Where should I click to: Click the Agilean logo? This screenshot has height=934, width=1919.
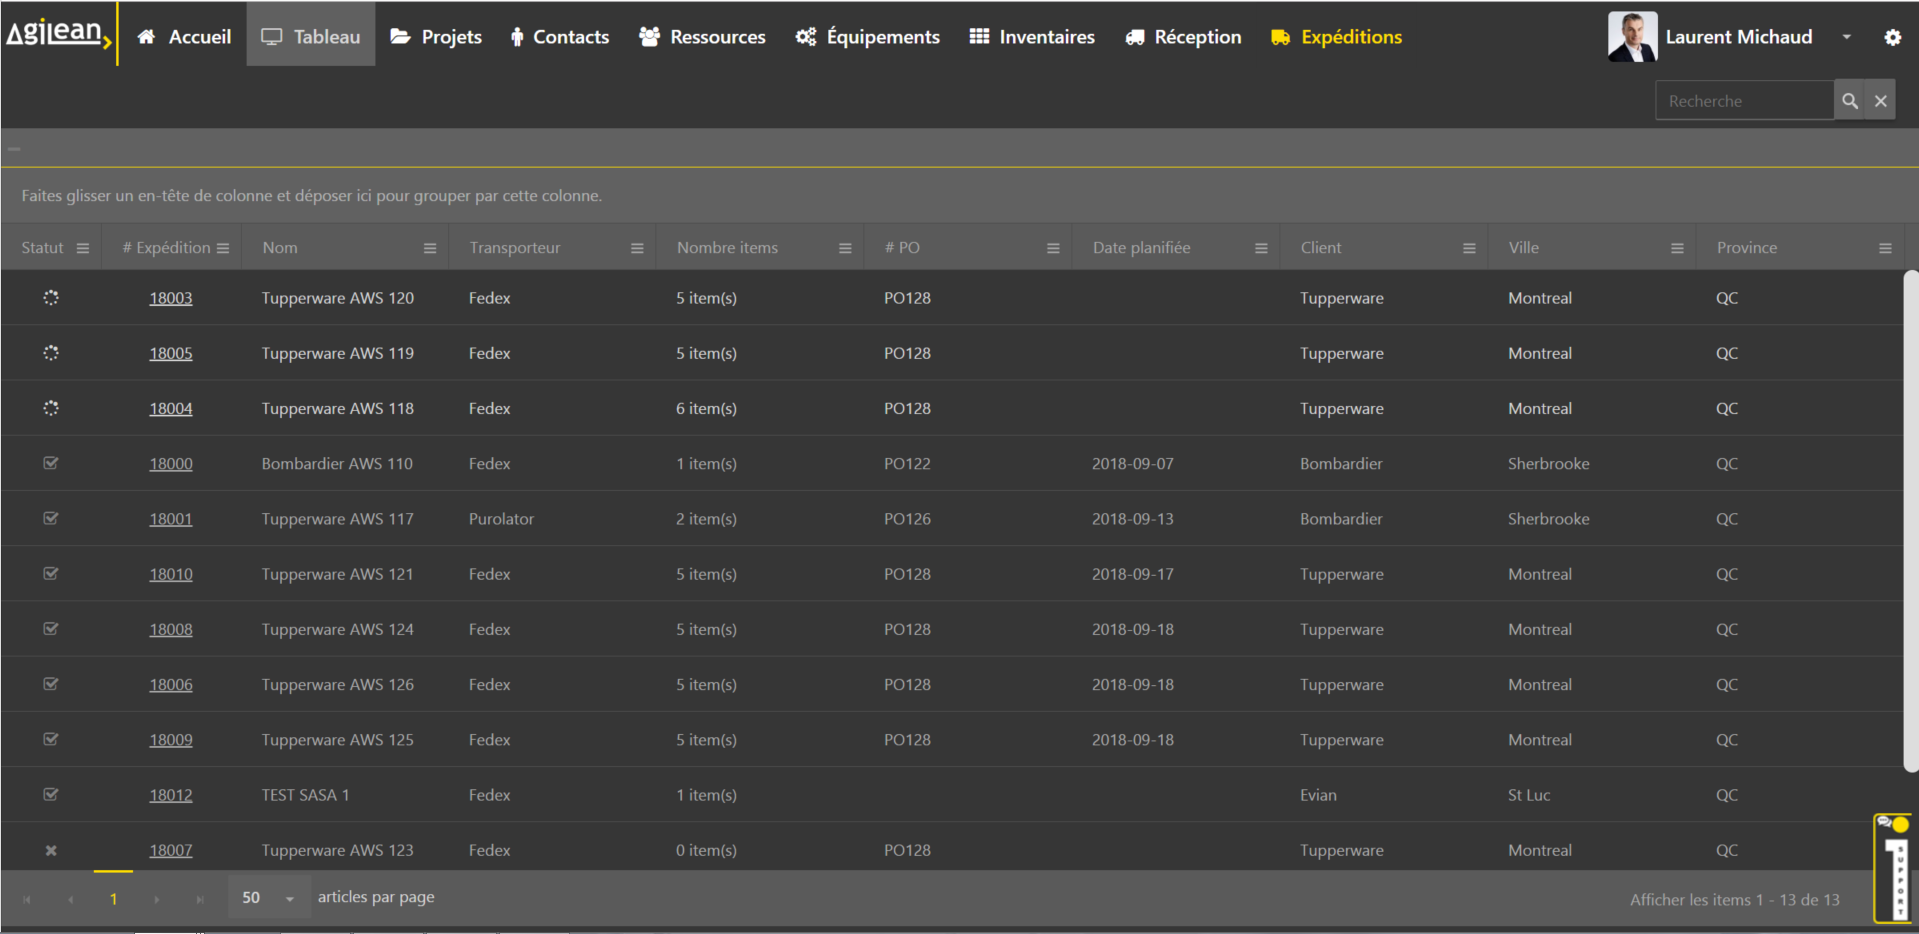point(58,35)
